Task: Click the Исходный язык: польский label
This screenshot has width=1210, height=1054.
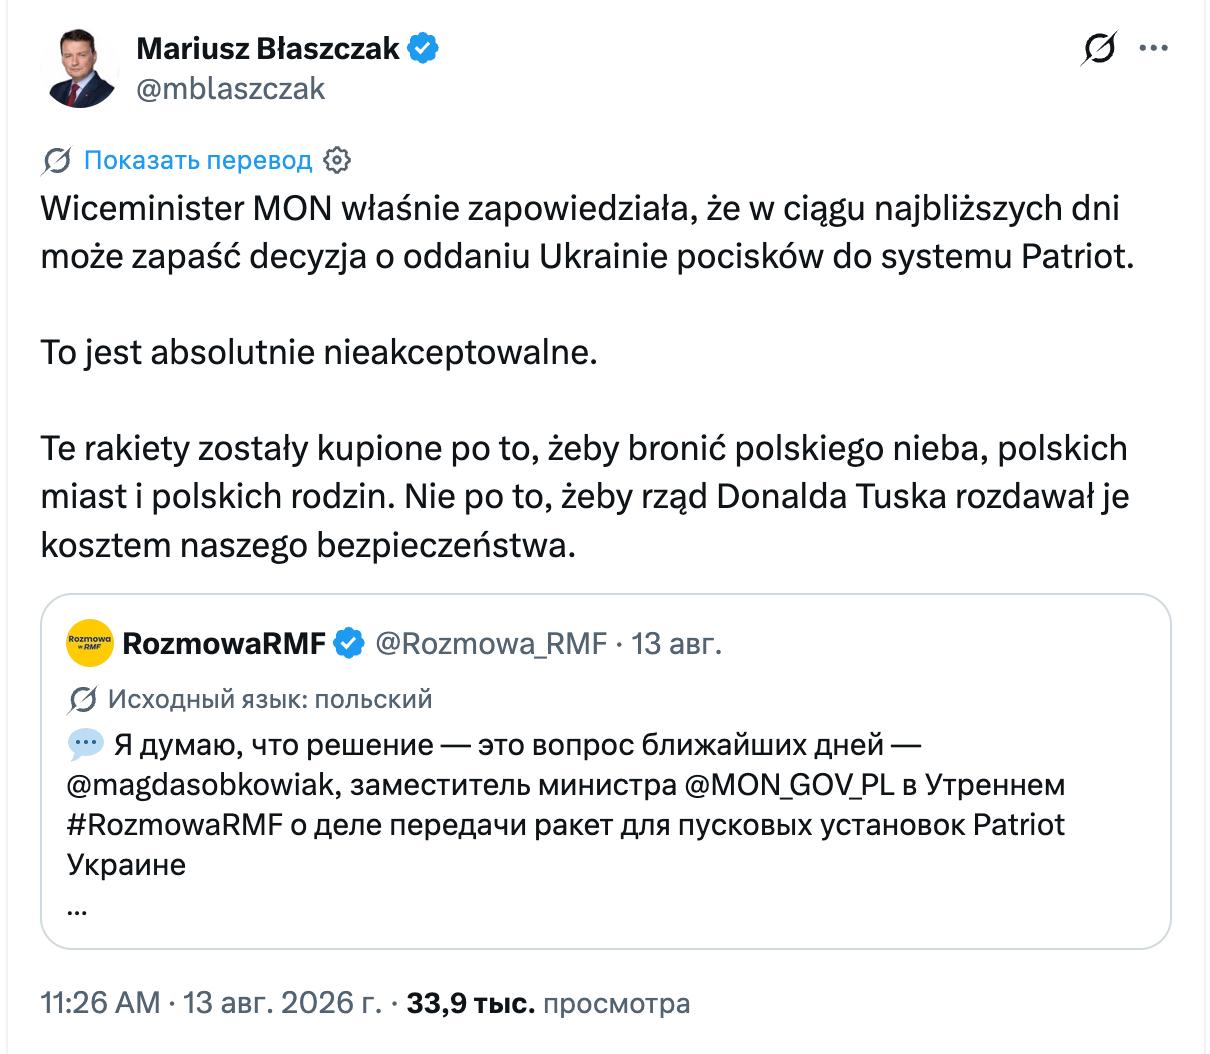Action: click(270, 699)
